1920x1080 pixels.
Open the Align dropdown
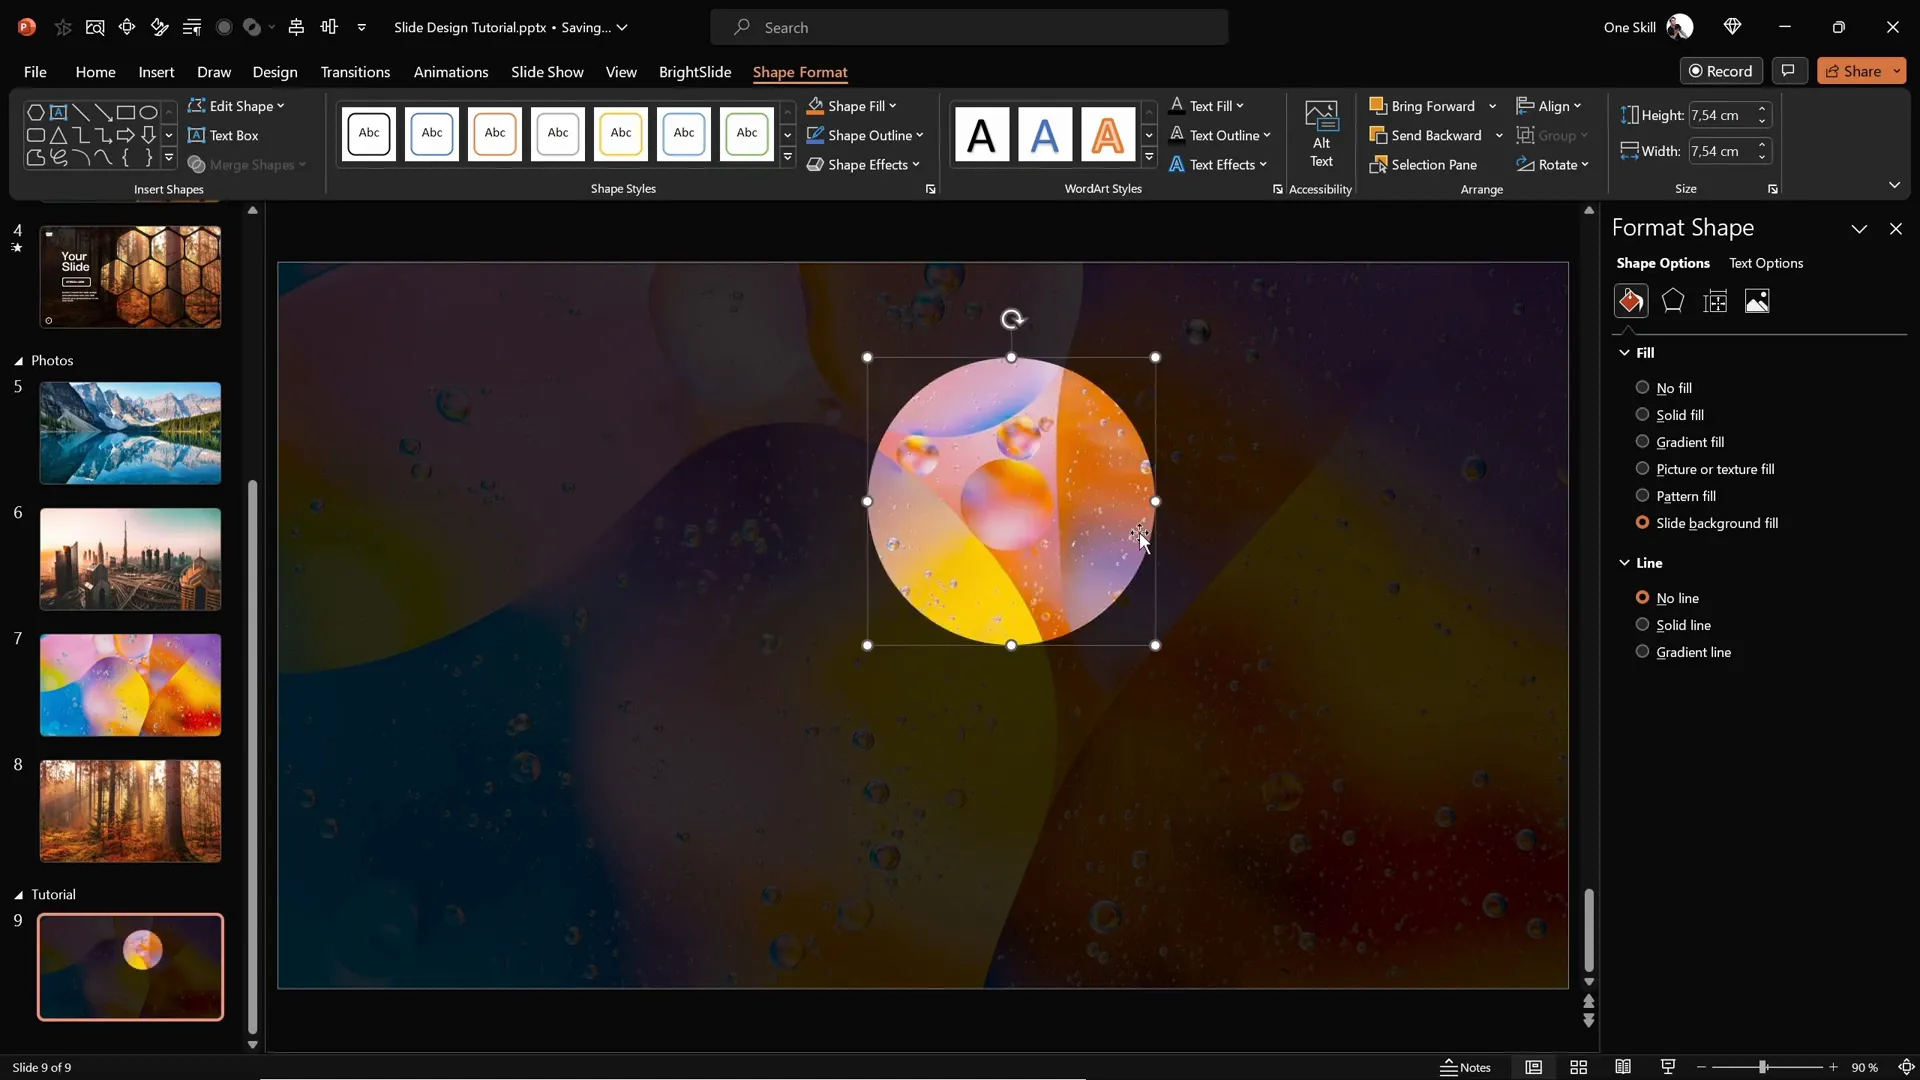pyautogui.click(x=1549, y=106)
